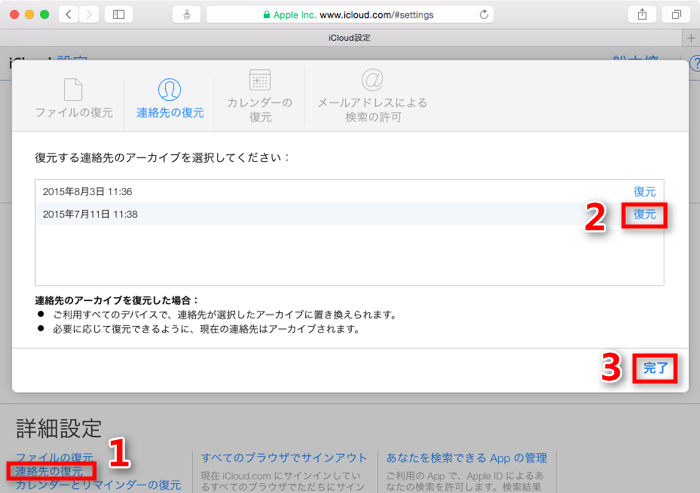Go forward with Safari's forward arrow
700x493 pixels.
point(89,15)
